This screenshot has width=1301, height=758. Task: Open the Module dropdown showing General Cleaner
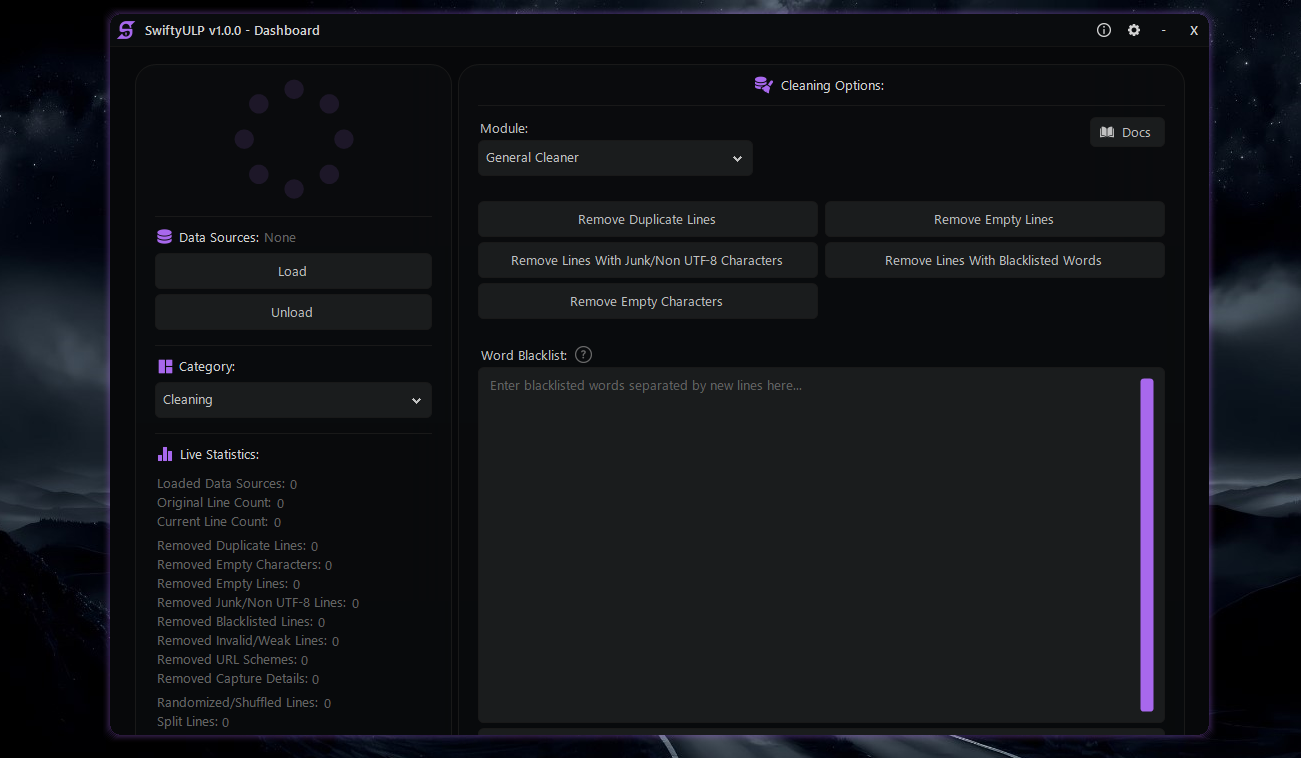(x=615, y=158)
